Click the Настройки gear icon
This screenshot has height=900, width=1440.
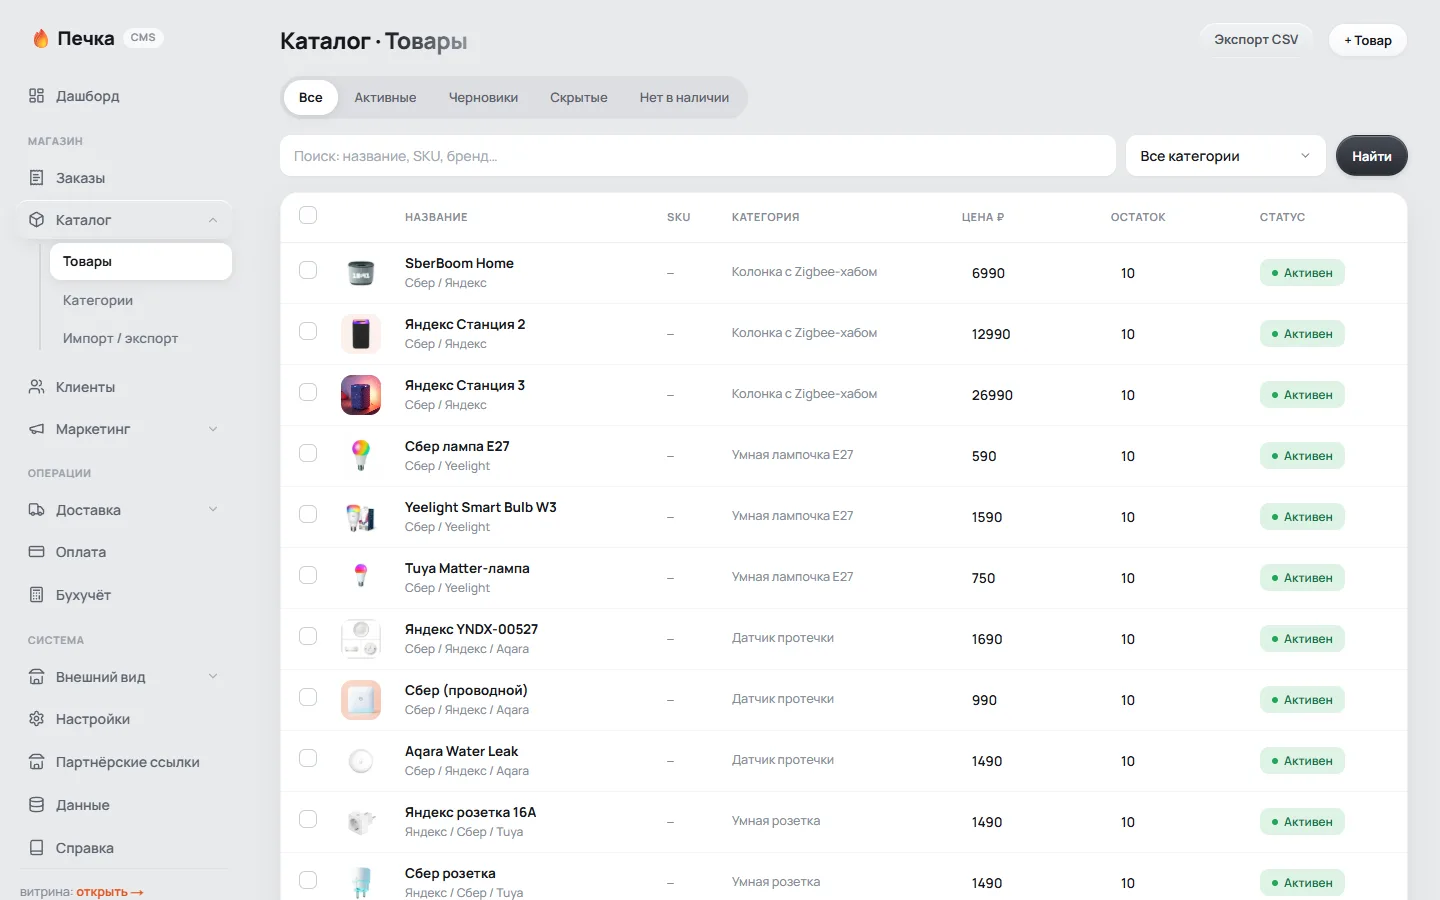click(37, 719)
